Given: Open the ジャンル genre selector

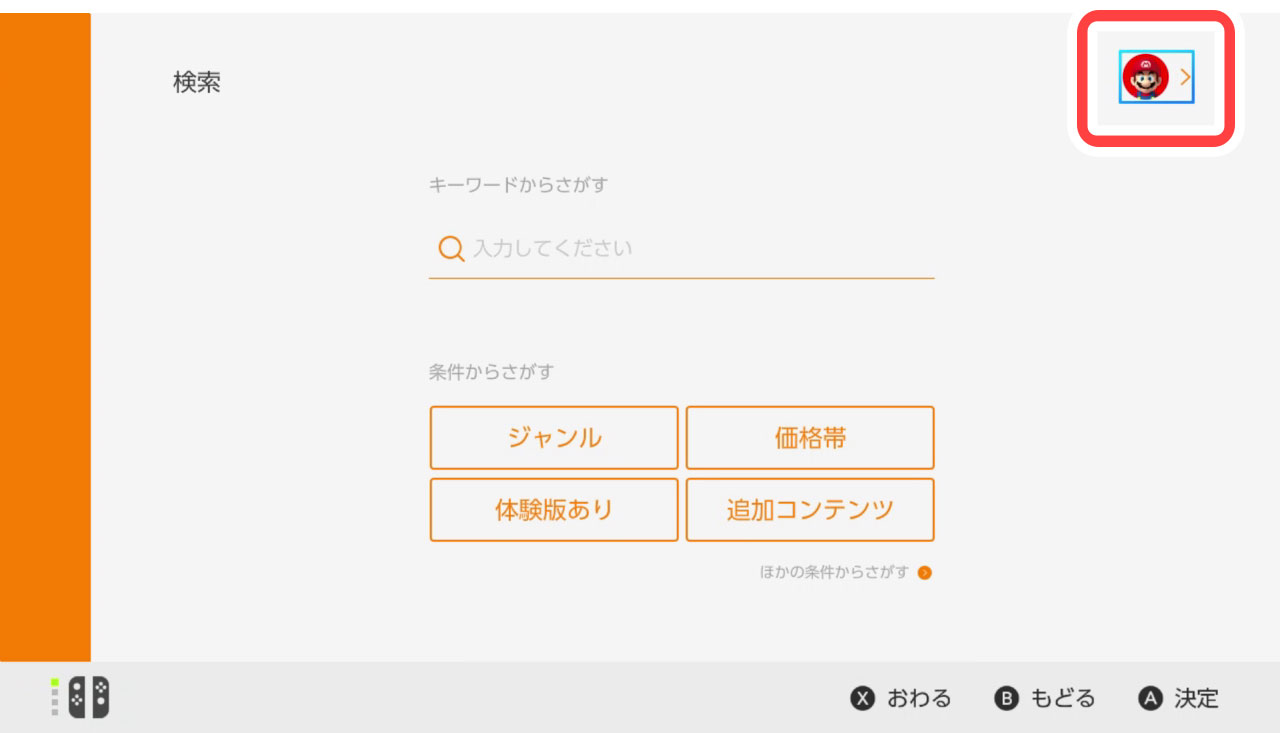Looking at the screenshot, I should [x=554, y=437].
